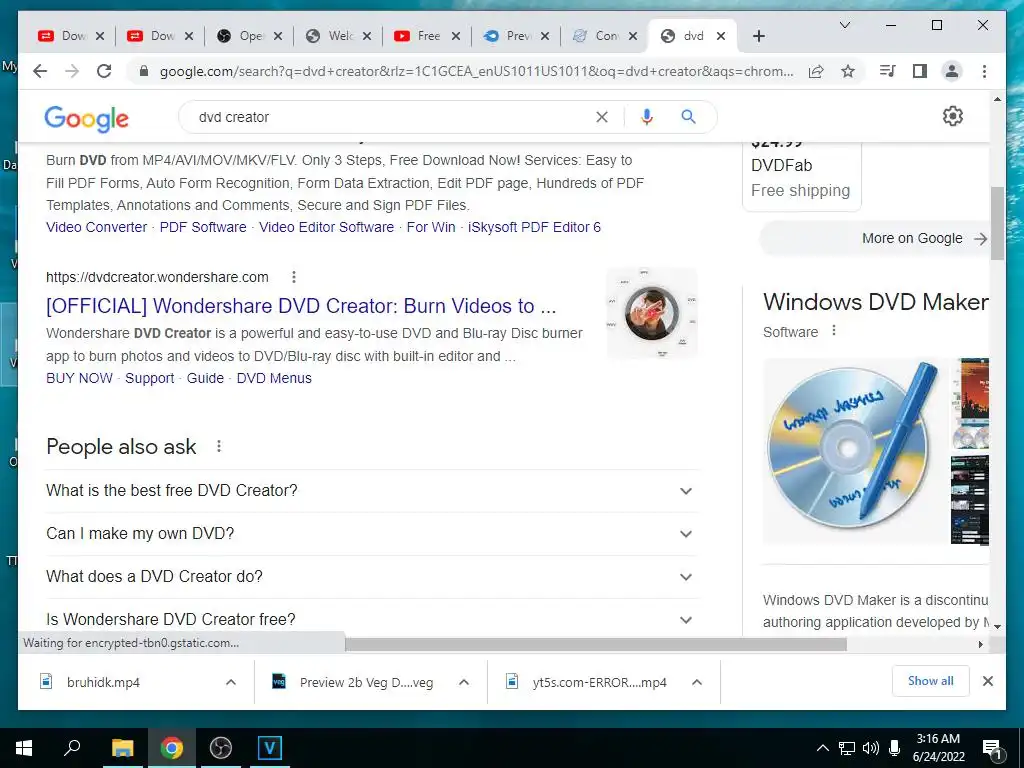This screenshot has height=768, width=1024.
Task: Clear the search box with X
Action: point(601,117)
